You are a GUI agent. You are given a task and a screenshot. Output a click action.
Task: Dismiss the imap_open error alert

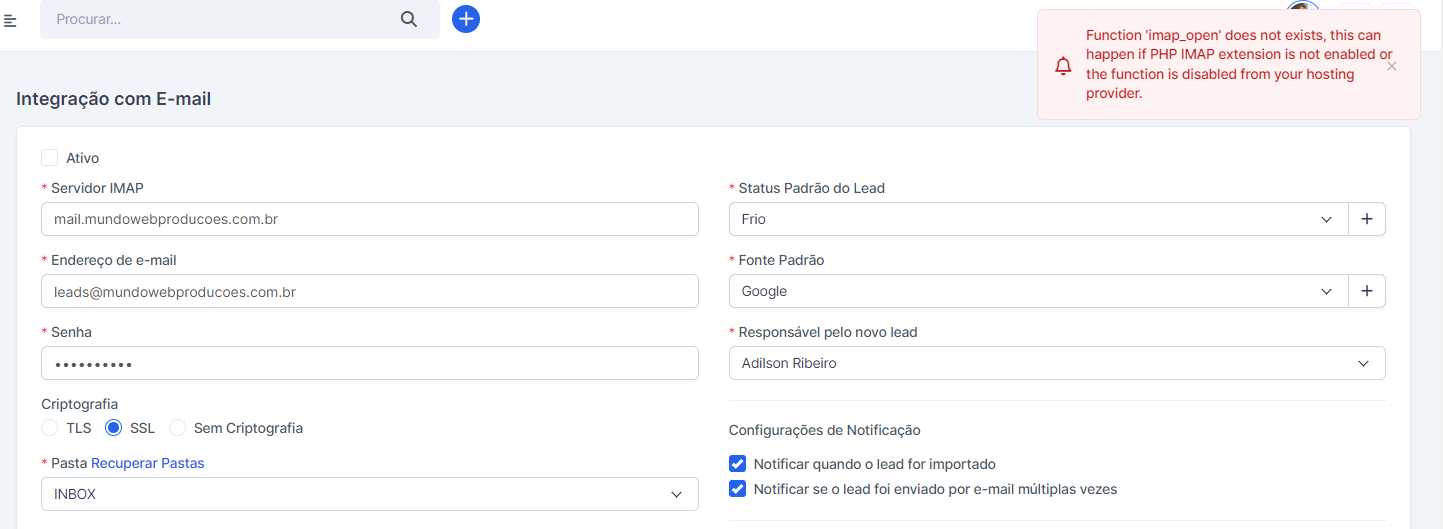tap(1392, 66)
